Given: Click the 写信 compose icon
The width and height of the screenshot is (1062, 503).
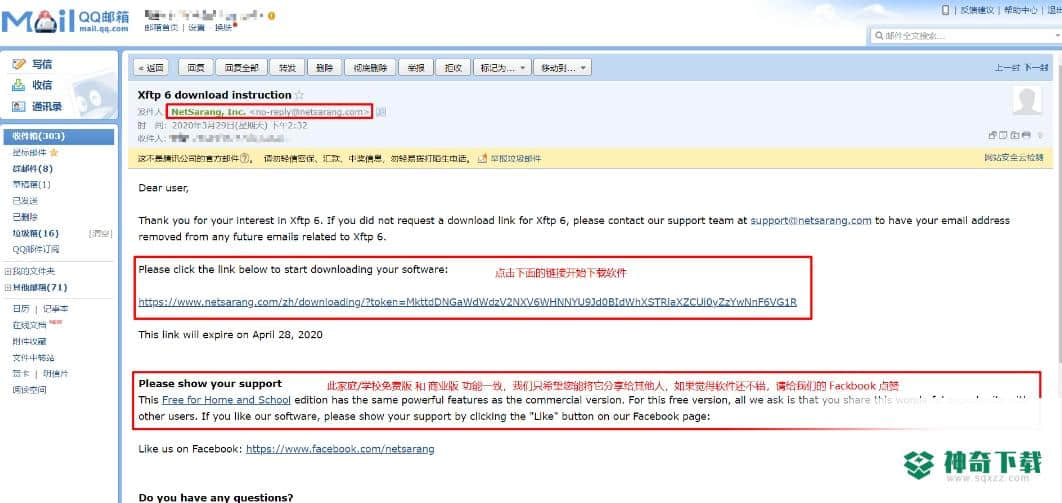Looking at the screenshot, I should [x=18, y=64].
